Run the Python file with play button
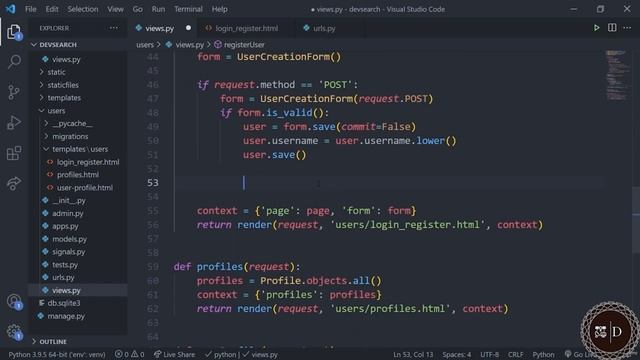 [x=596, y=28]
